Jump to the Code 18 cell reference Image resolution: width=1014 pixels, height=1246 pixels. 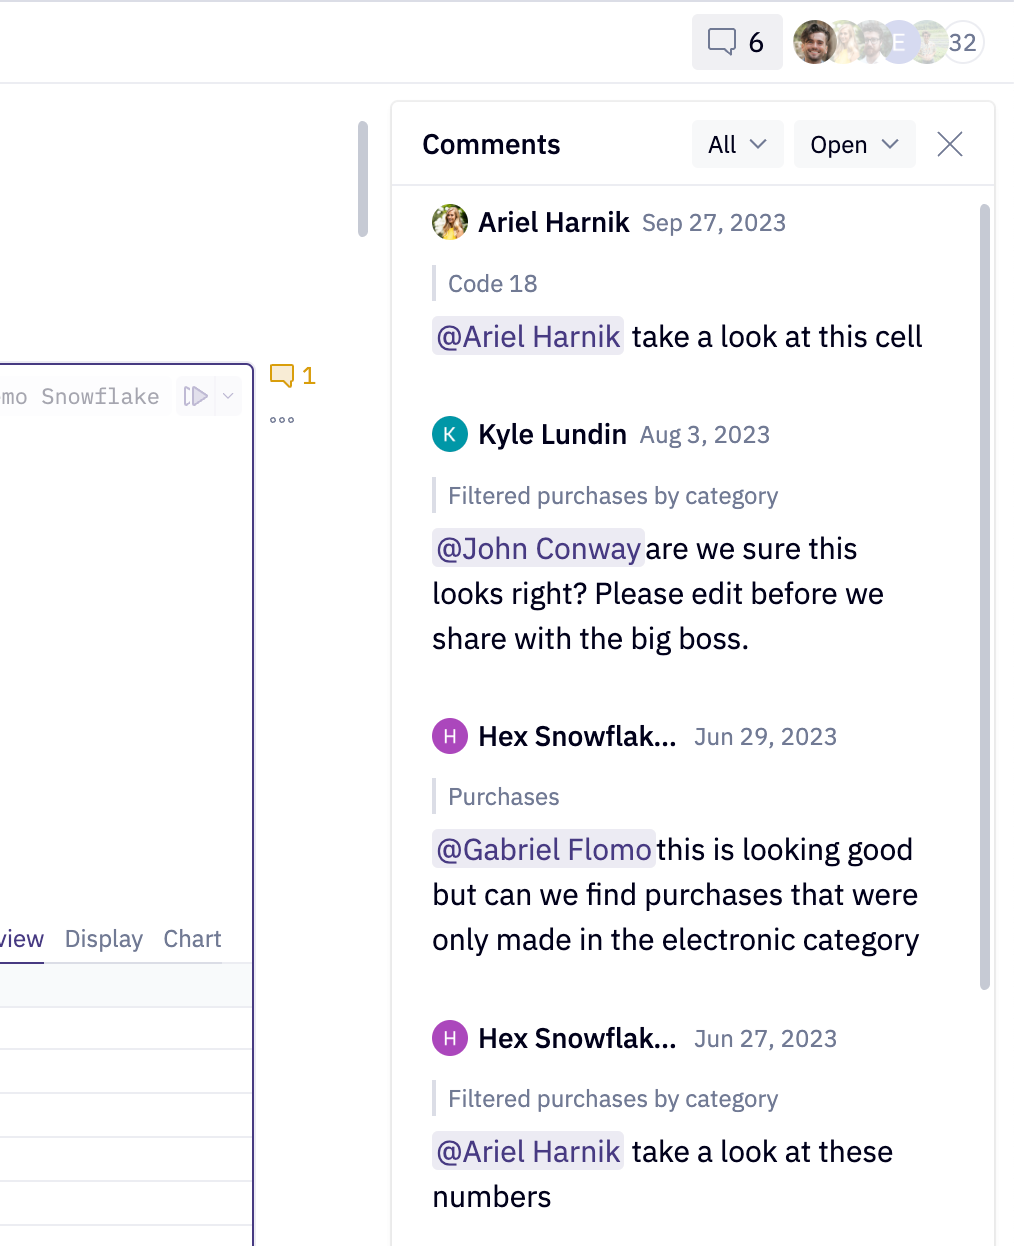pos(491,284)
